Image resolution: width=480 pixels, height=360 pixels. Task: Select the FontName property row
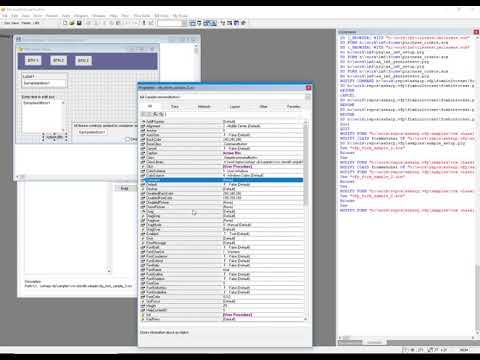click(x=222, y=270)
